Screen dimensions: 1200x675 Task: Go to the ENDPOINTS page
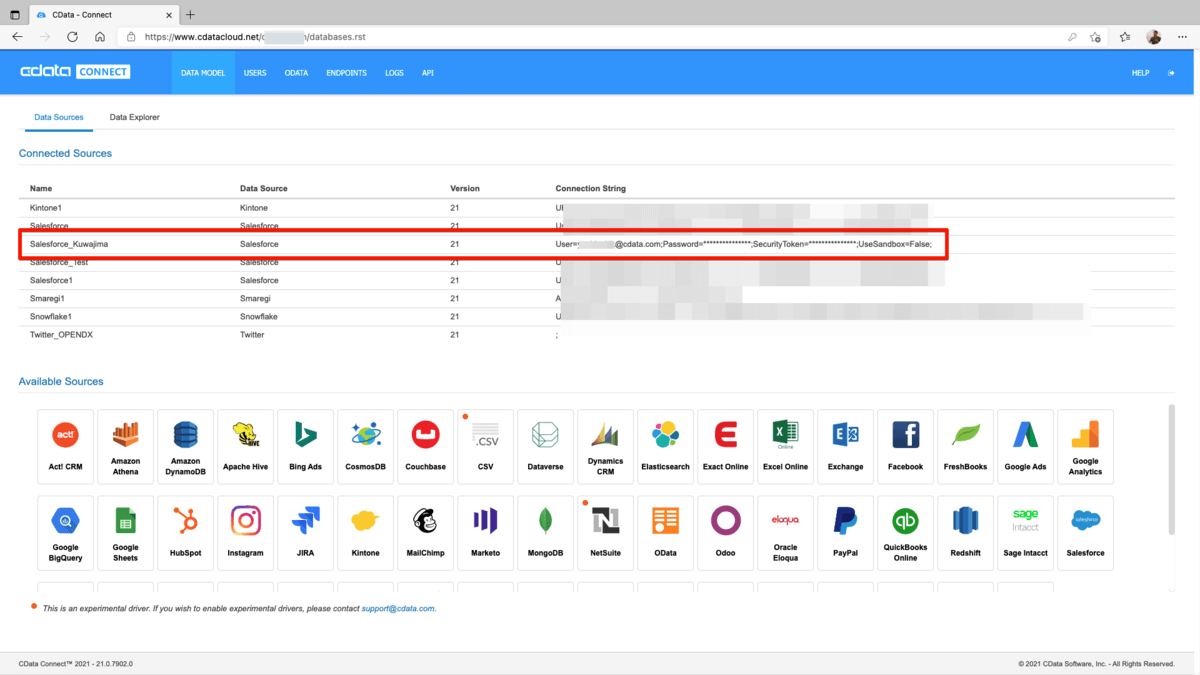(x=346, y=73)
